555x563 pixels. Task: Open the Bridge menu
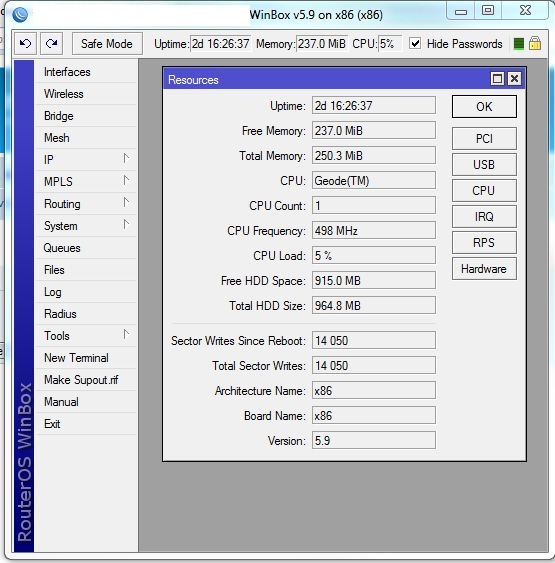[86, 116]
